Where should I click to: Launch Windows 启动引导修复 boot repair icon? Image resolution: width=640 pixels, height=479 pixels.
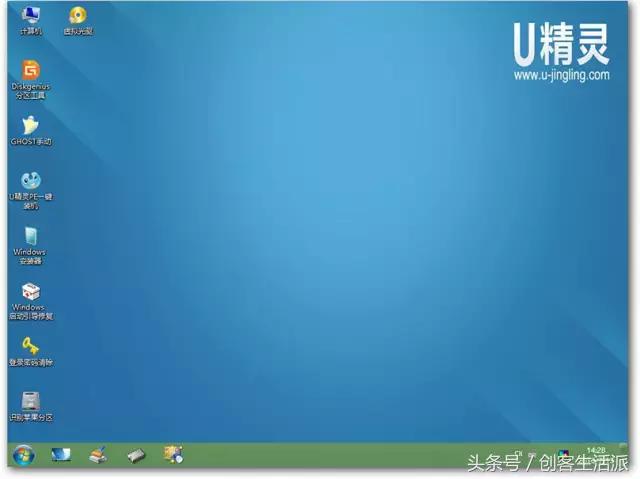[31, 301]
